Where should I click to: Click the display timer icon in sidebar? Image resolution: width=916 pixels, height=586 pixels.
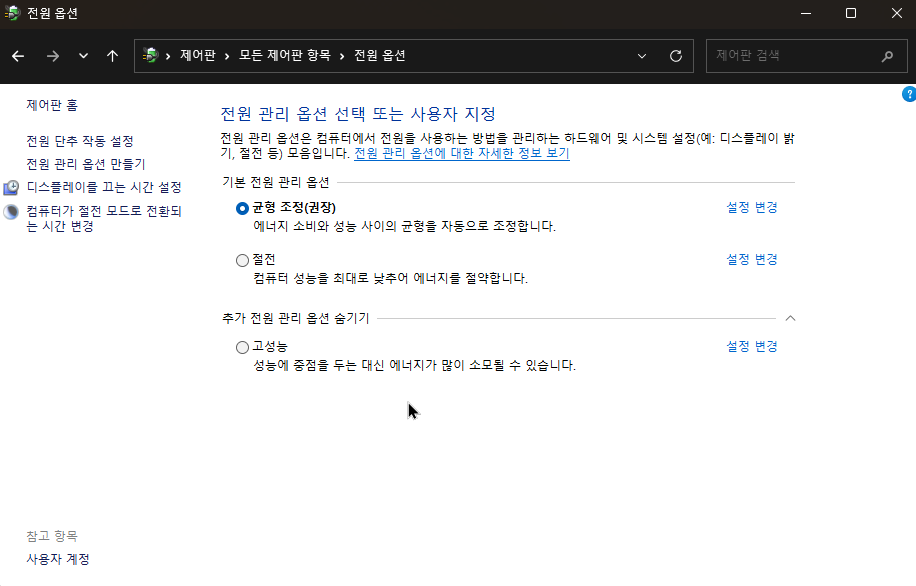[11, 188]
